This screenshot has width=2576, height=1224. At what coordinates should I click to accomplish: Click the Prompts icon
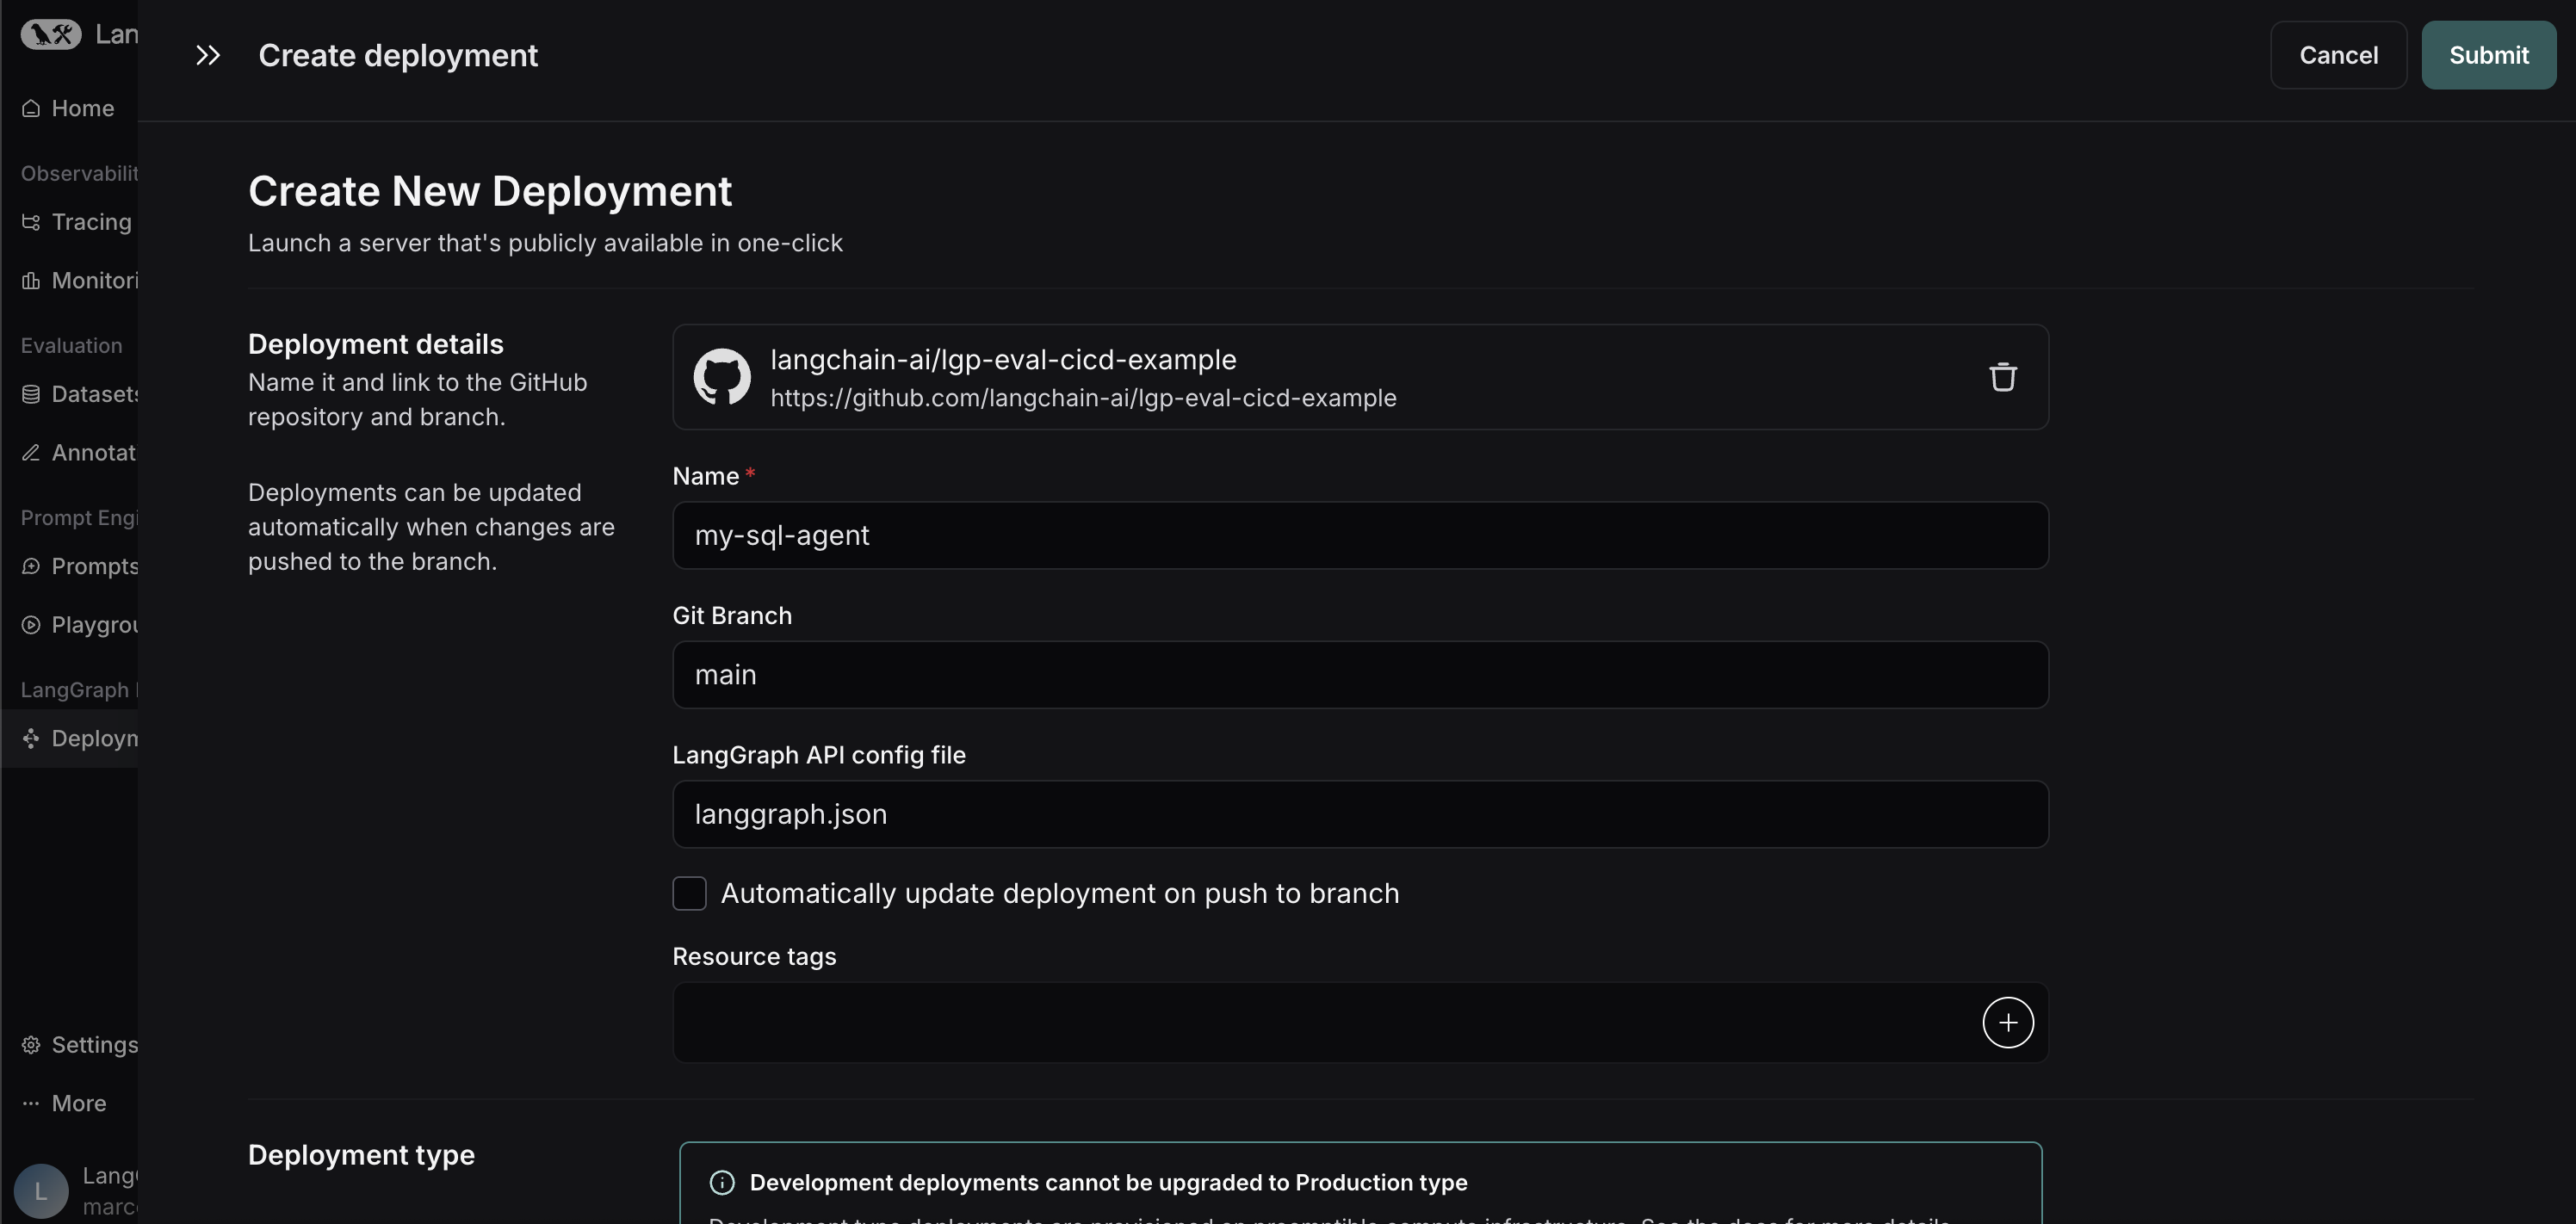coord(31,566)
